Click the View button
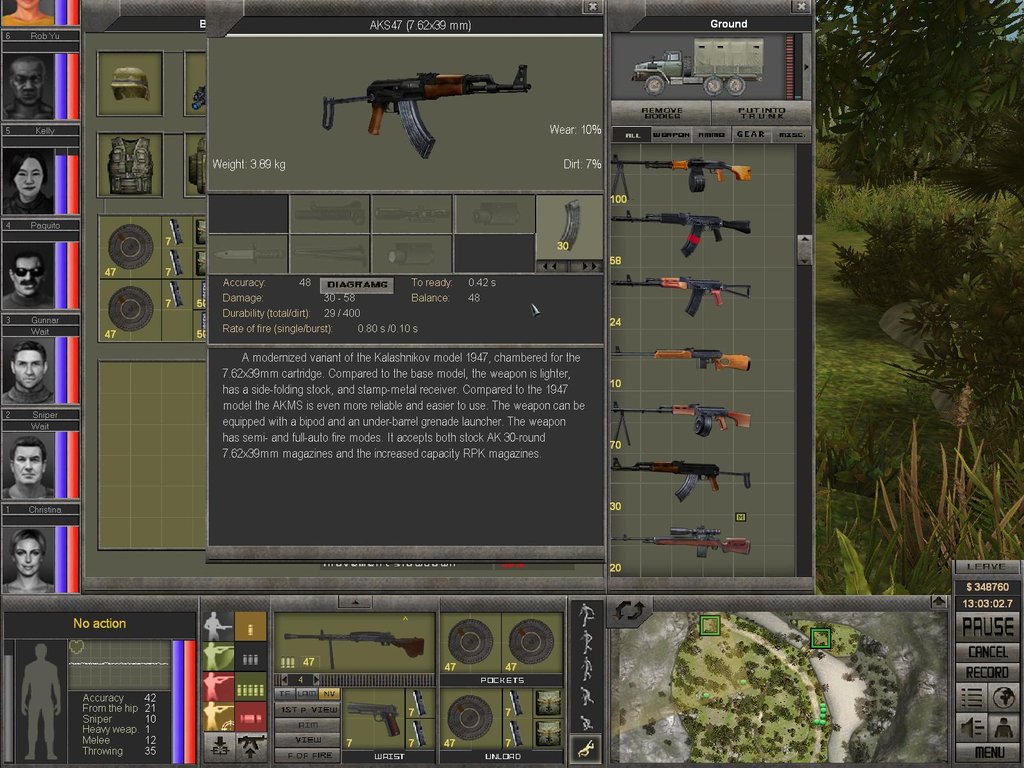This screenshot has height=768, width=1024. pyautogui.click(x=308, y=740)
